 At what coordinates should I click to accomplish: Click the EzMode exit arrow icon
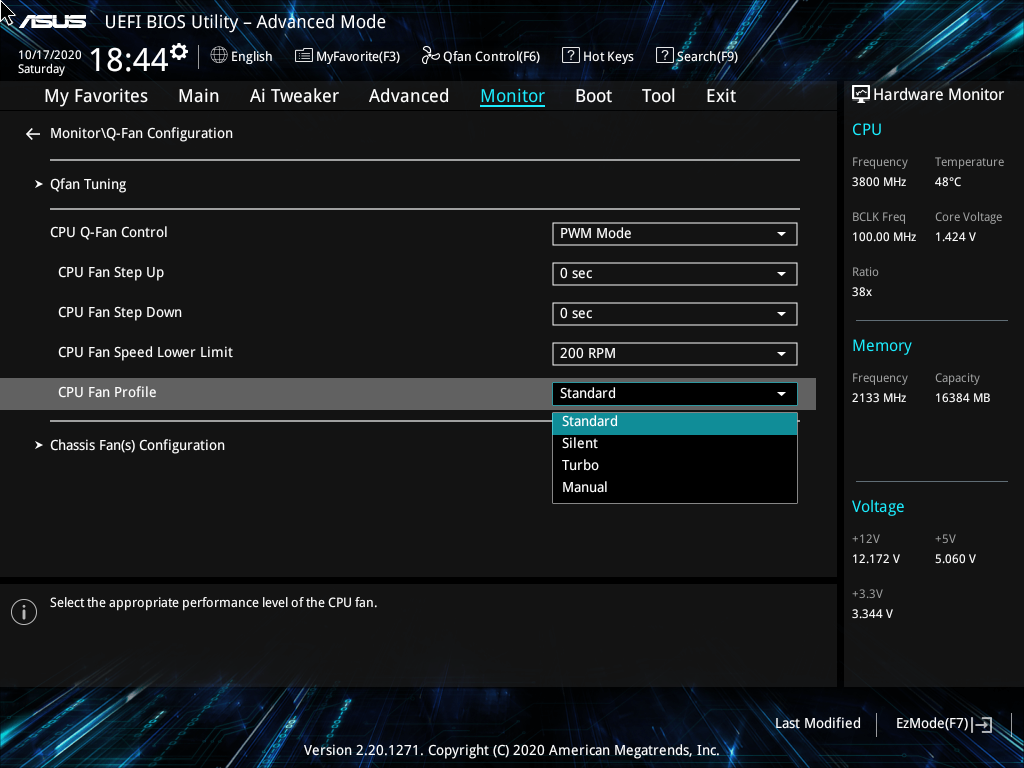(x=982, y=724)
